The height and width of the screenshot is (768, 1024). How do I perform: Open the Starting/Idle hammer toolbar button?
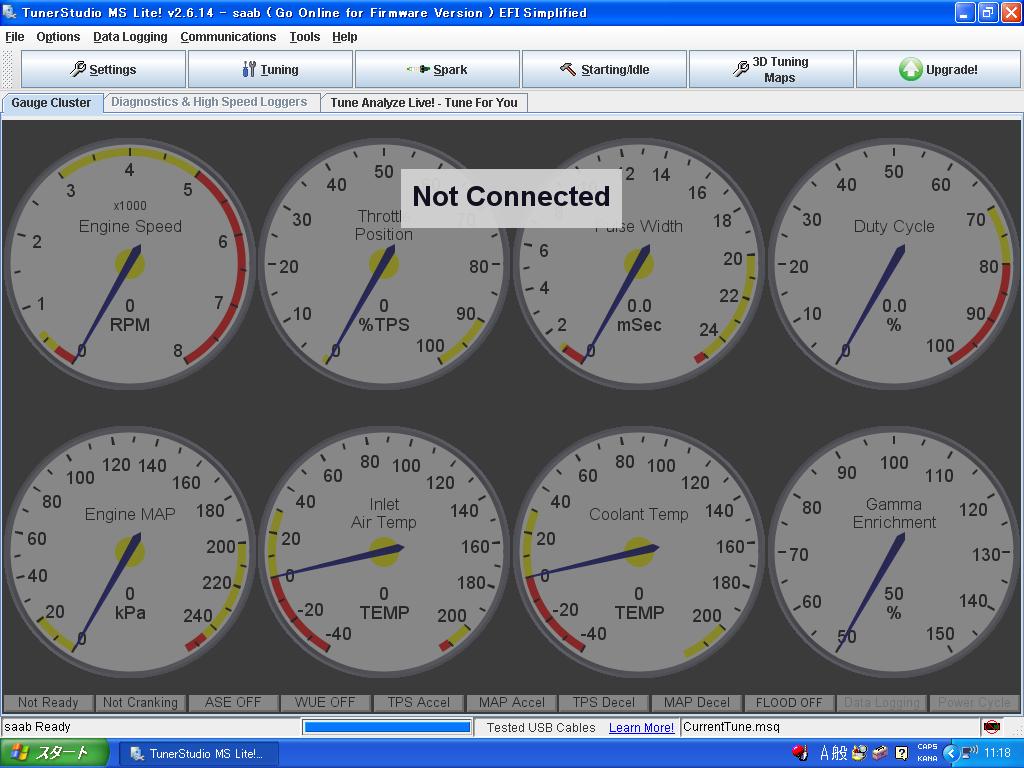point(604,70)
